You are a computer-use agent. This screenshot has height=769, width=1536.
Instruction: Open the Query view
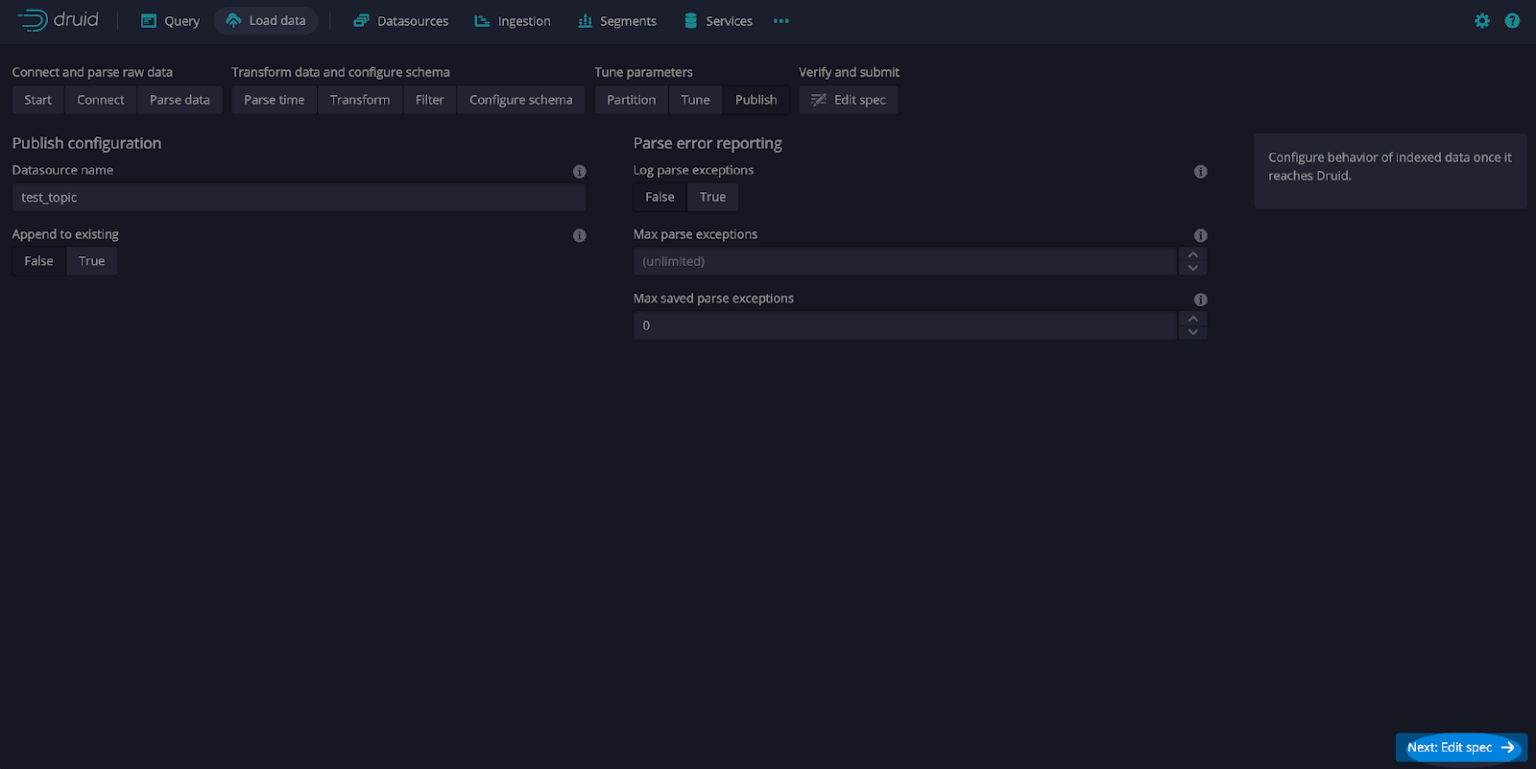tap(170, 21)
